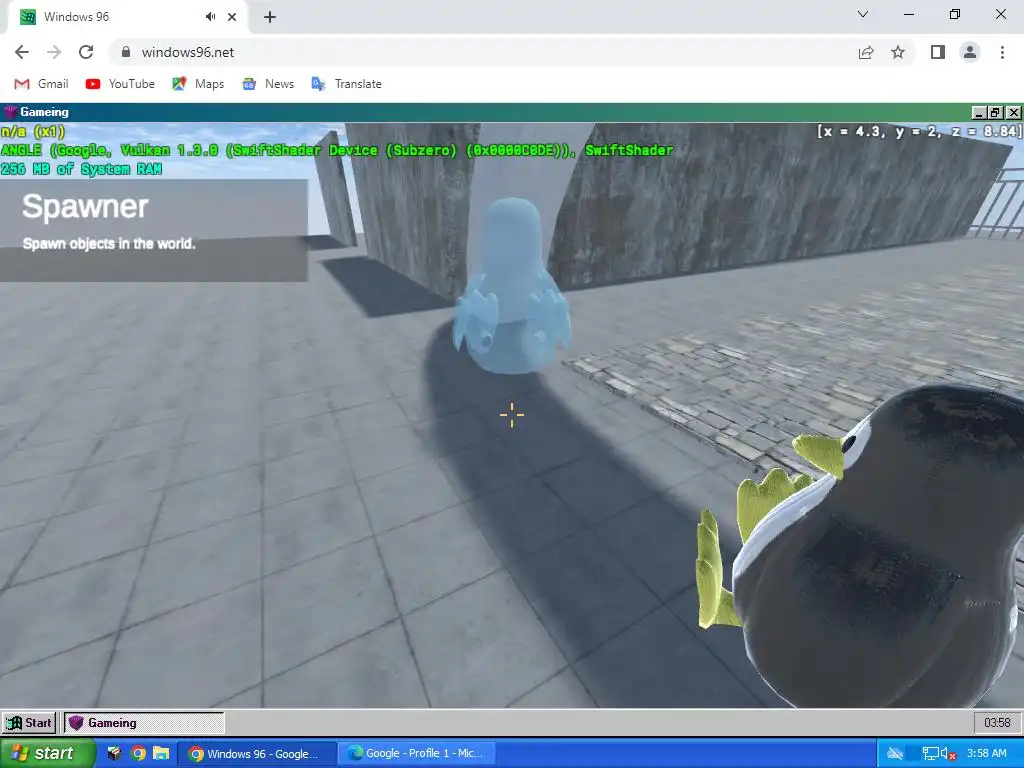The height and width of the screenshot is (768, 1024).
Task: Open a new browser tab
Action: coord(270,17)
